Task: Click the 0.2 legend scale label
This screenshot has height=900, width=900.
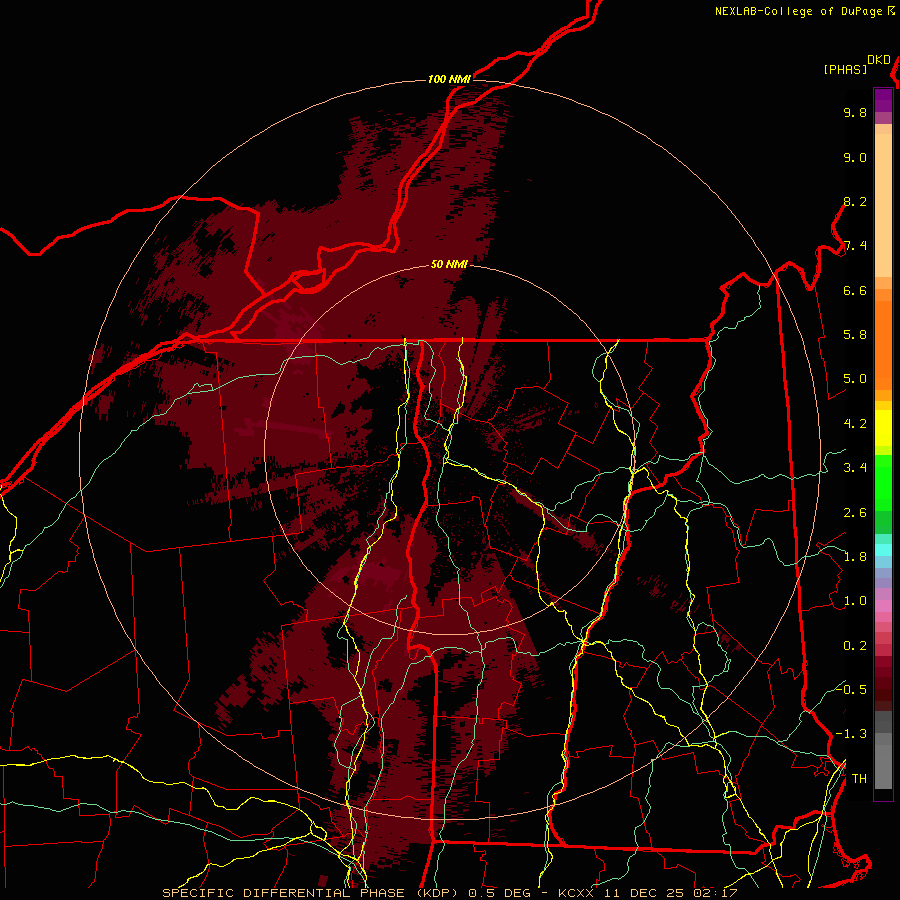Action: [x=855, y=646]
